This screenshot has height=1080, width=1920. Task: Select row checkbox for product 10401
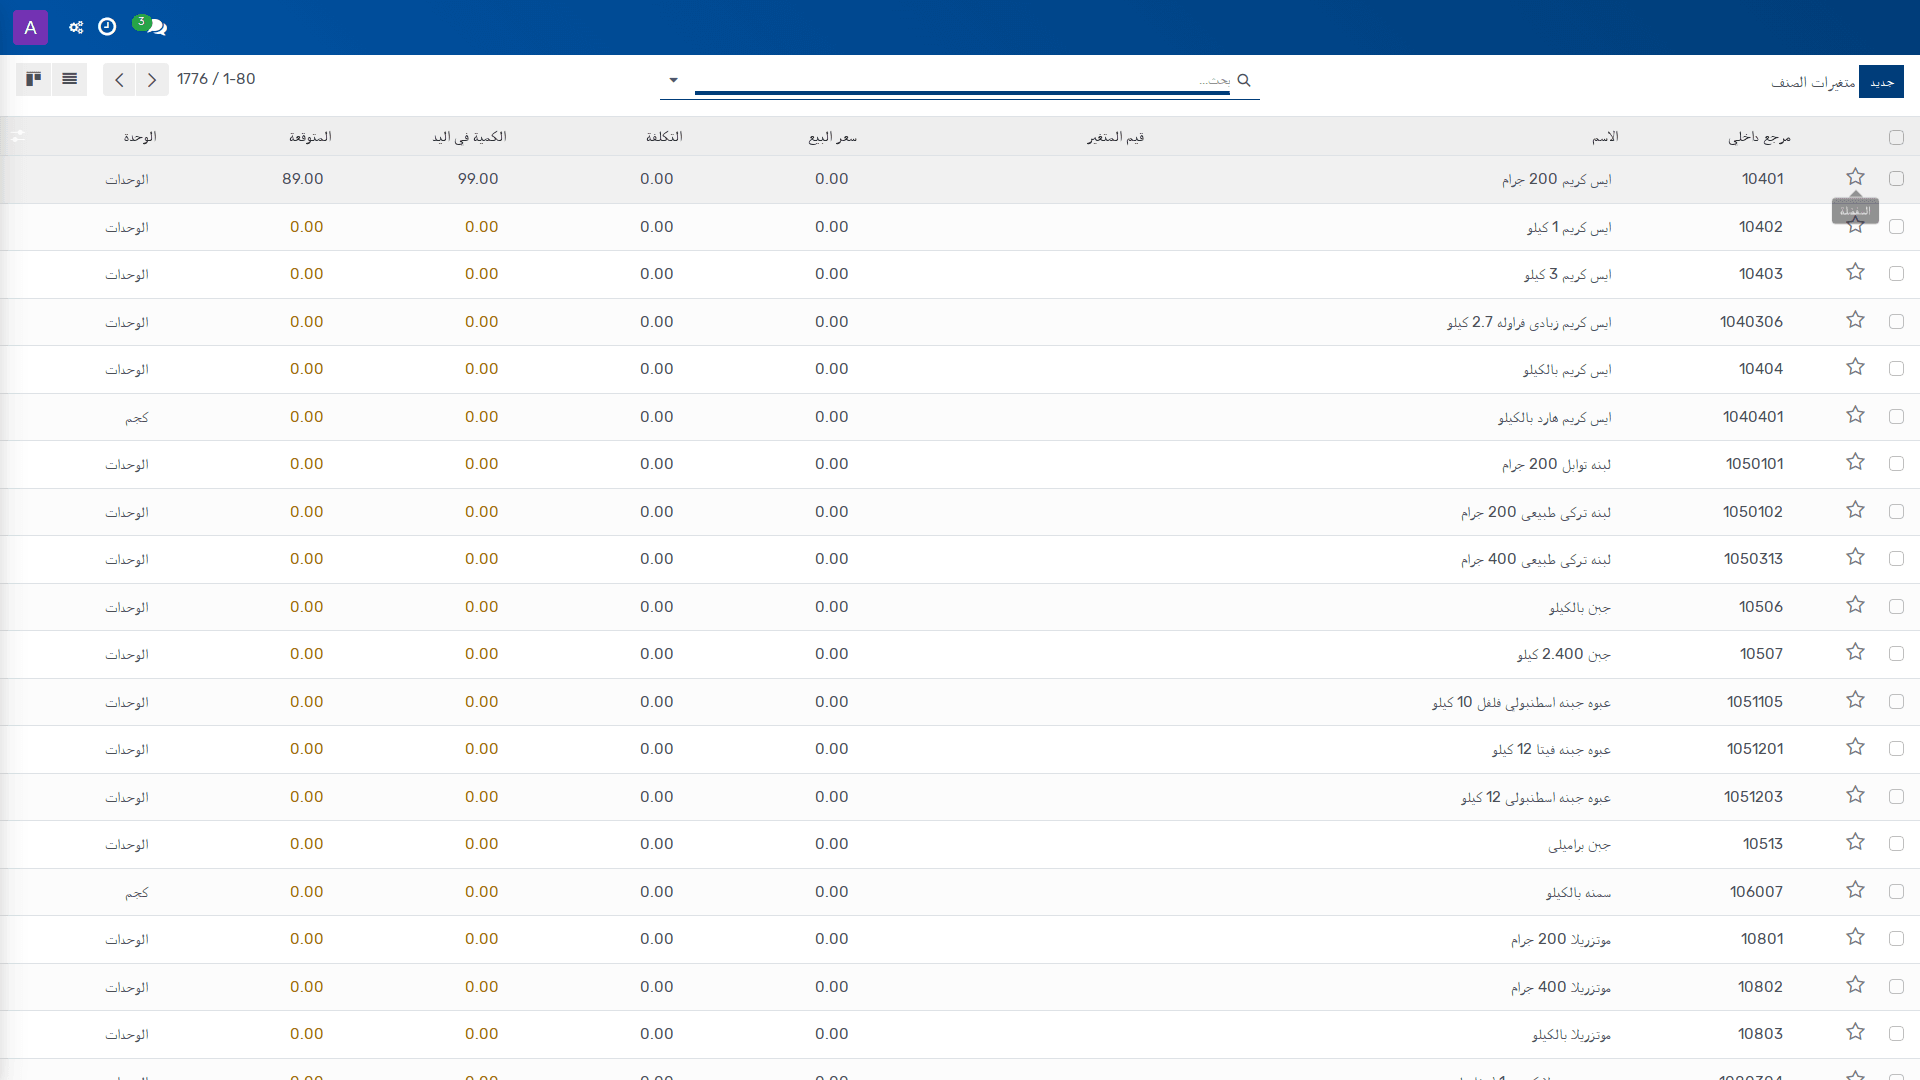coord(1896,179)
